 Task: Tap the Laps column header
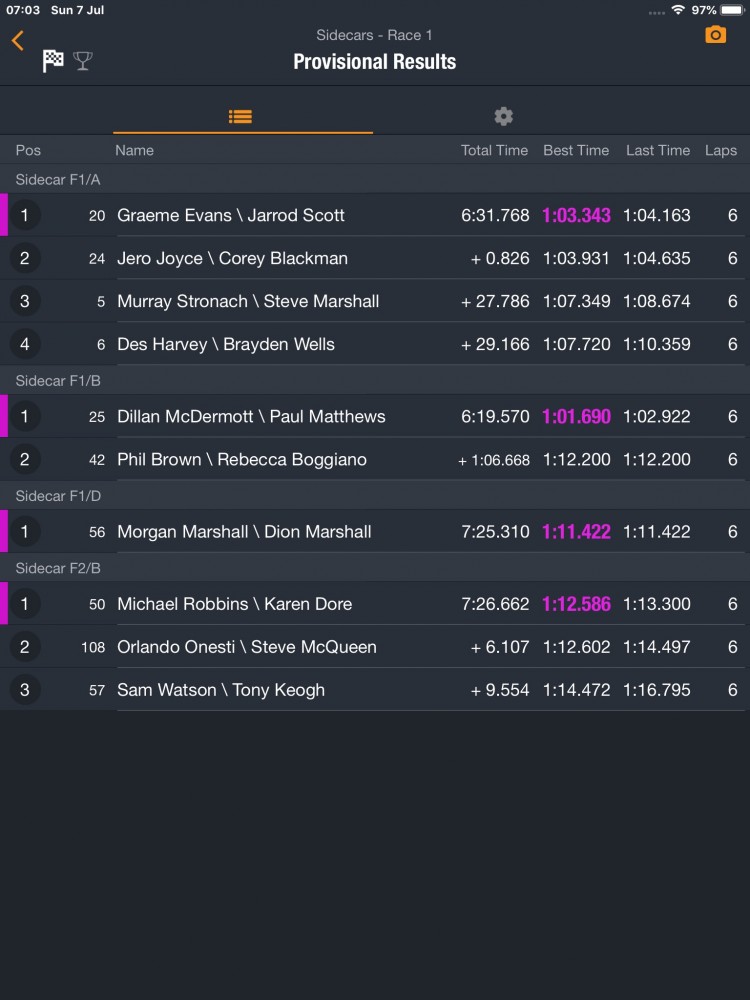pyautogui.click(x=720, y=150)
